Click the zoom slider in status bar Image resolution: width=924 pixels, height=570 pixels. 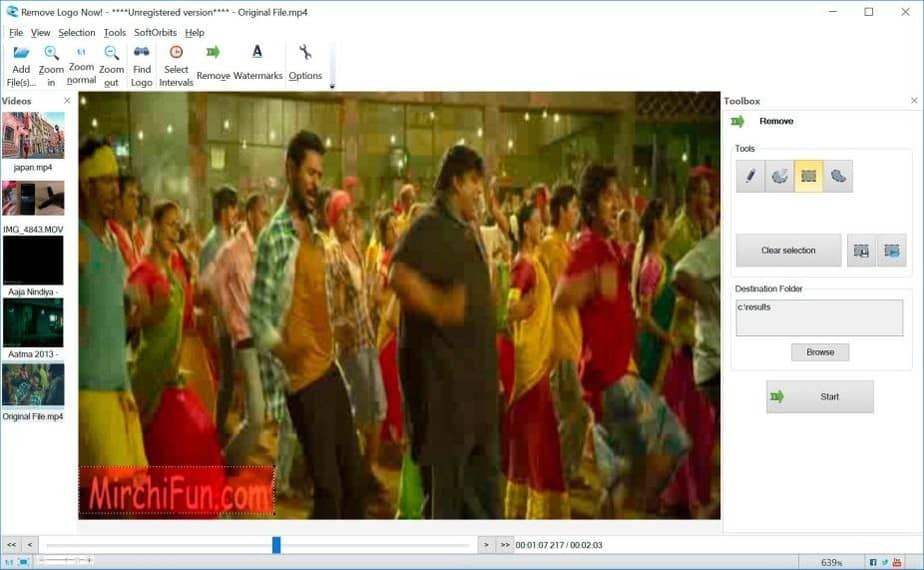[x=65, y=561]
